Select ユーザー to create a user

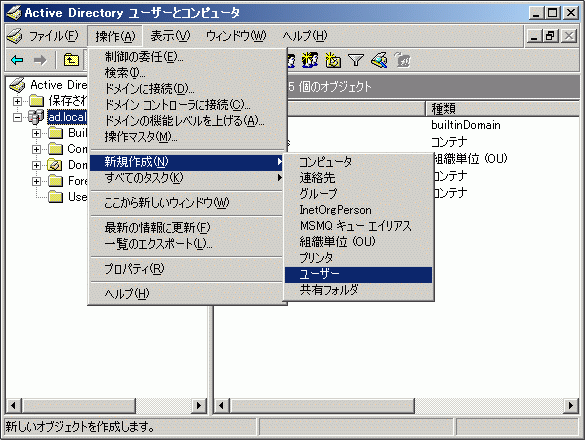[359, 275]
